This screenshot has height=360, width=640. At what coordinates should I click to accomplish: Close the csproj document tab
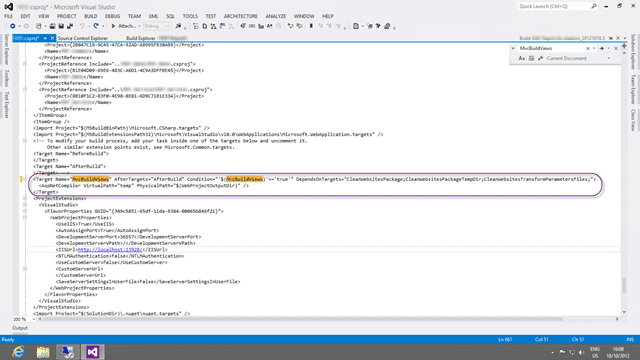pos(52,38)
